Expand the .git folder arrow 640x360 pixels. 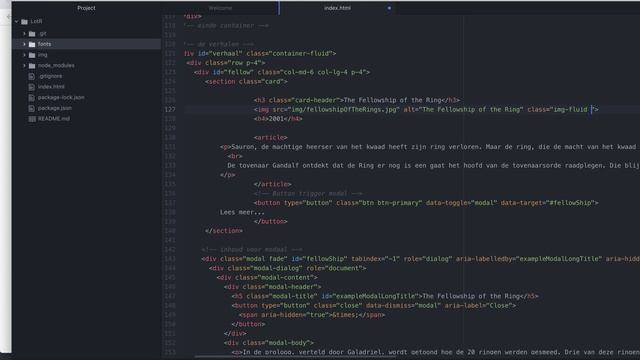pyautogui.click(x=24, y=33)
